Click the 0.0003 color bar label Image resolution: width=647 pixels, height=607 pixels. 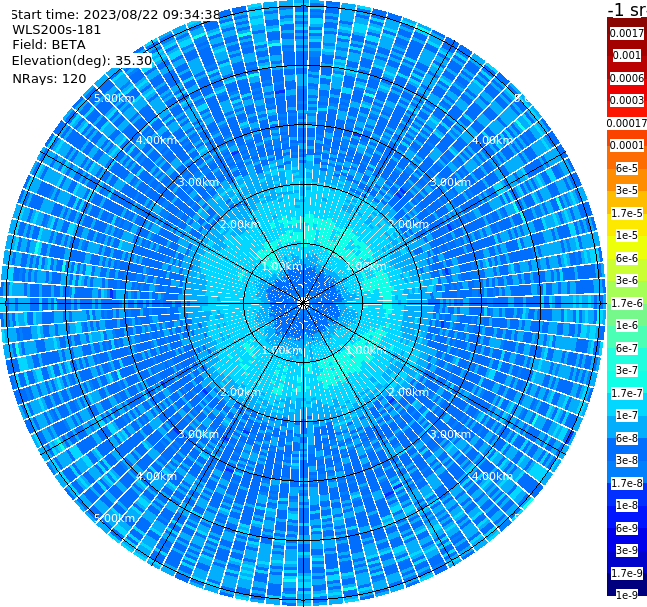click(x=627, y=100)
